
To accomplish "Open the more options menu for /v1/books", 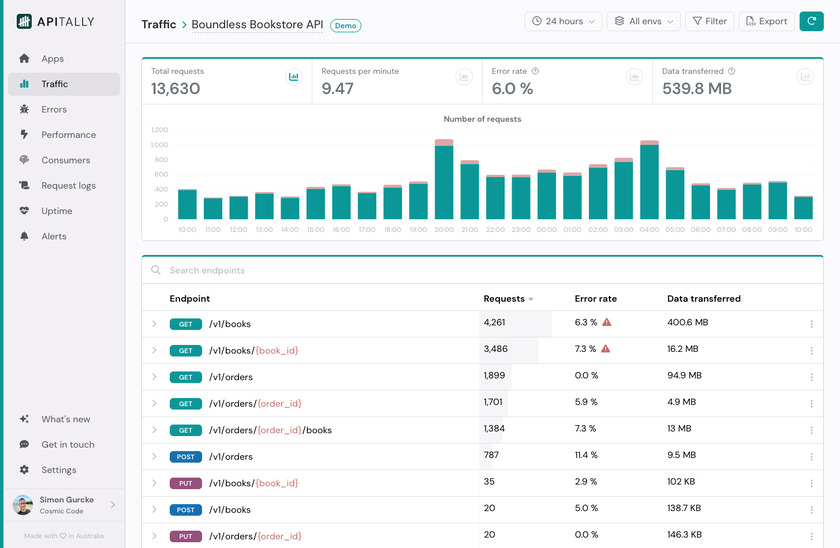I will tap(811, 324).
